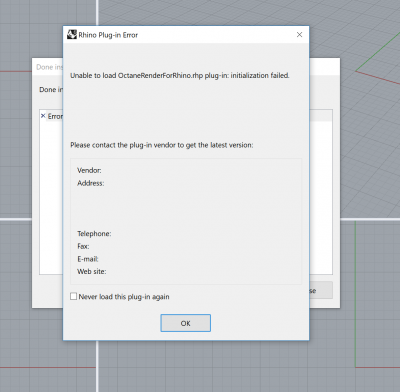Close the Rhino Plug-in Error dialog with the X
This screenshot has height=392, width=400.
[x=299, y=35]
